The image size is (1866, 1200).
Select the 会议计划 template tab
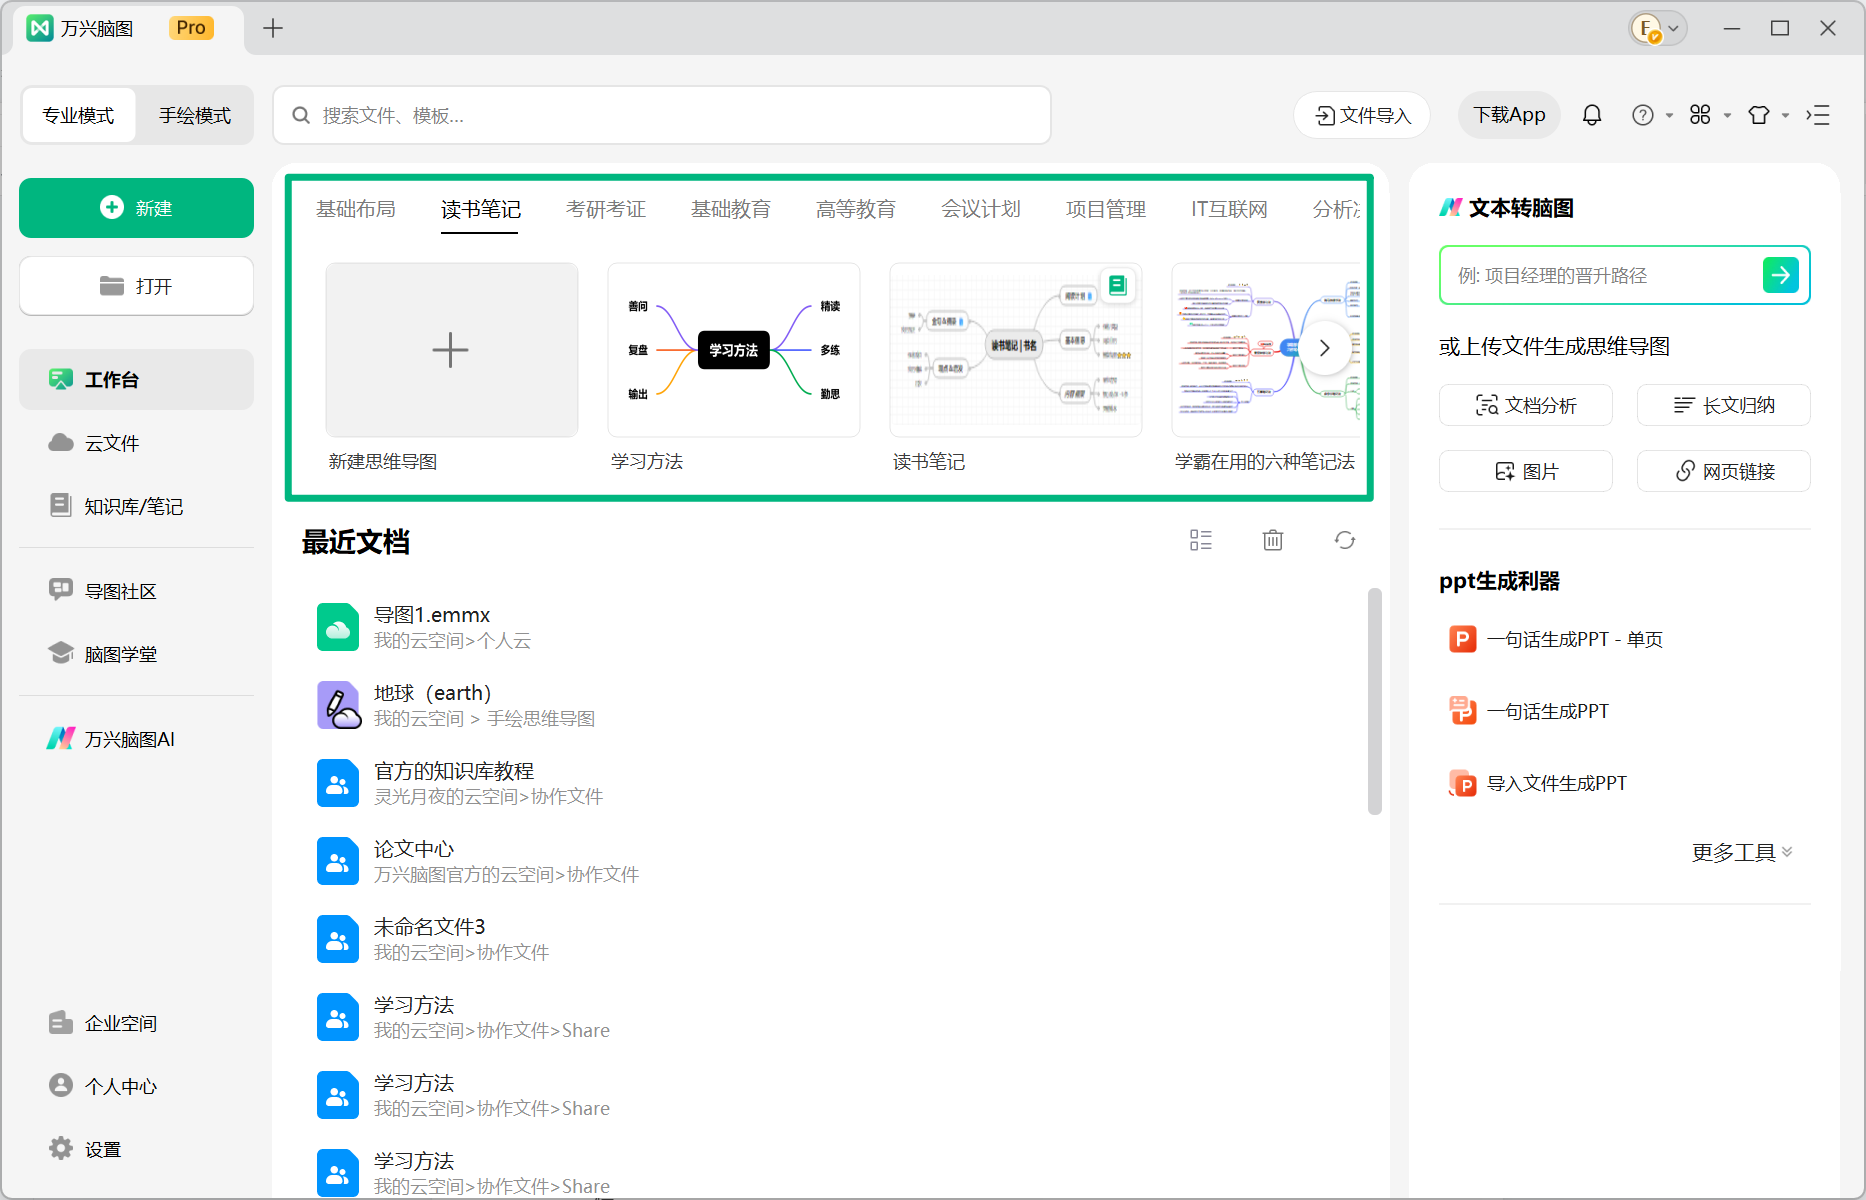pyautogui.click(x=981, y=209)
